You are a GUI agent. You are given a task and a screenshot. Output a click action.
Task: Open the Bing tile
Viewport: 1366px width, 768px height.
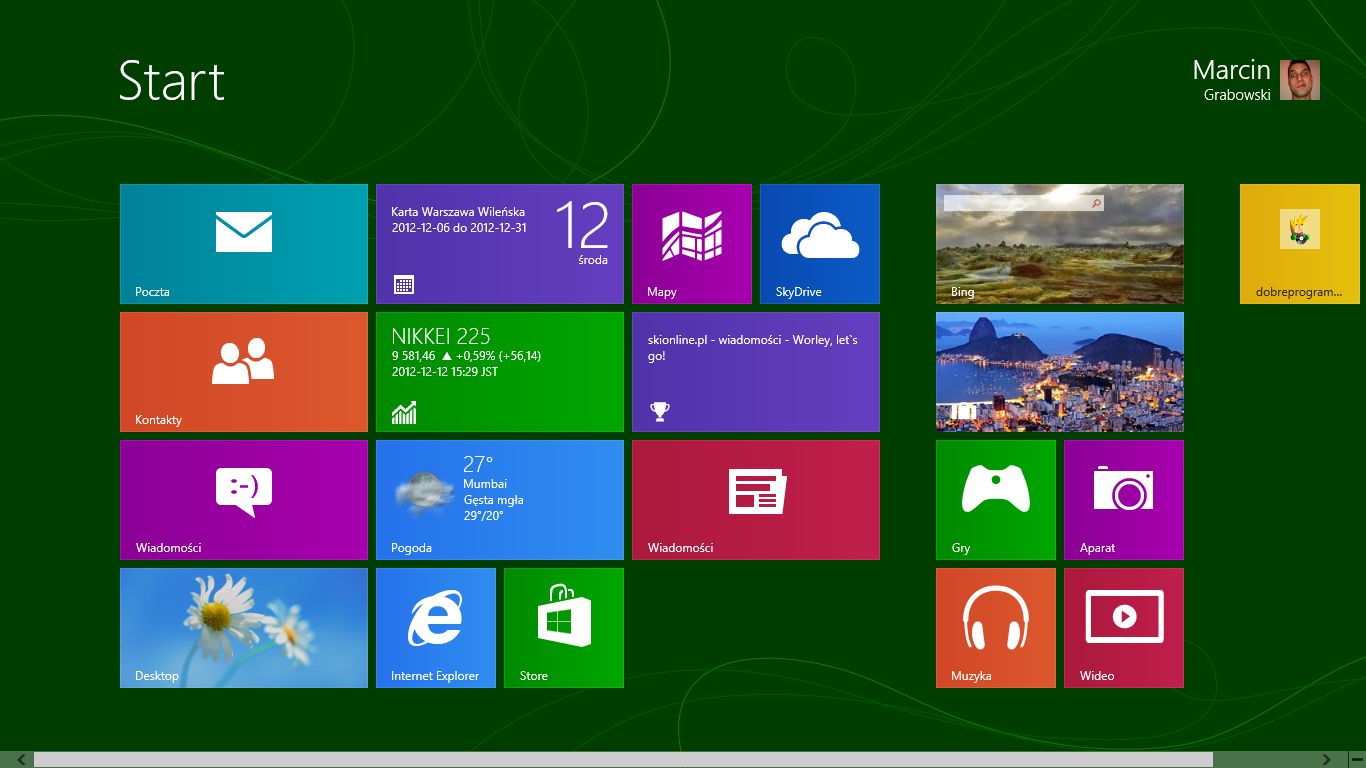coord(1060,244)
